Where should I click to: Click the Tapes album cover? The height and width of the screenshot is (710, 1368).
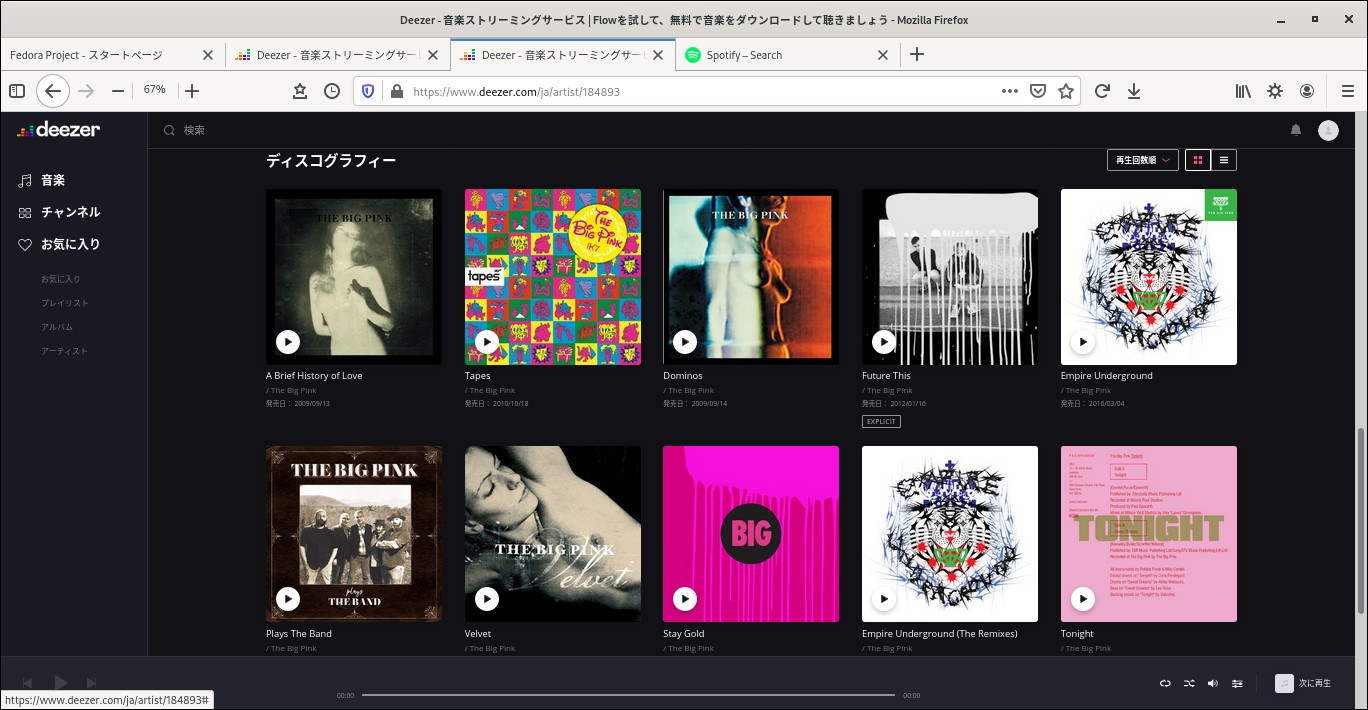(553, 277)
